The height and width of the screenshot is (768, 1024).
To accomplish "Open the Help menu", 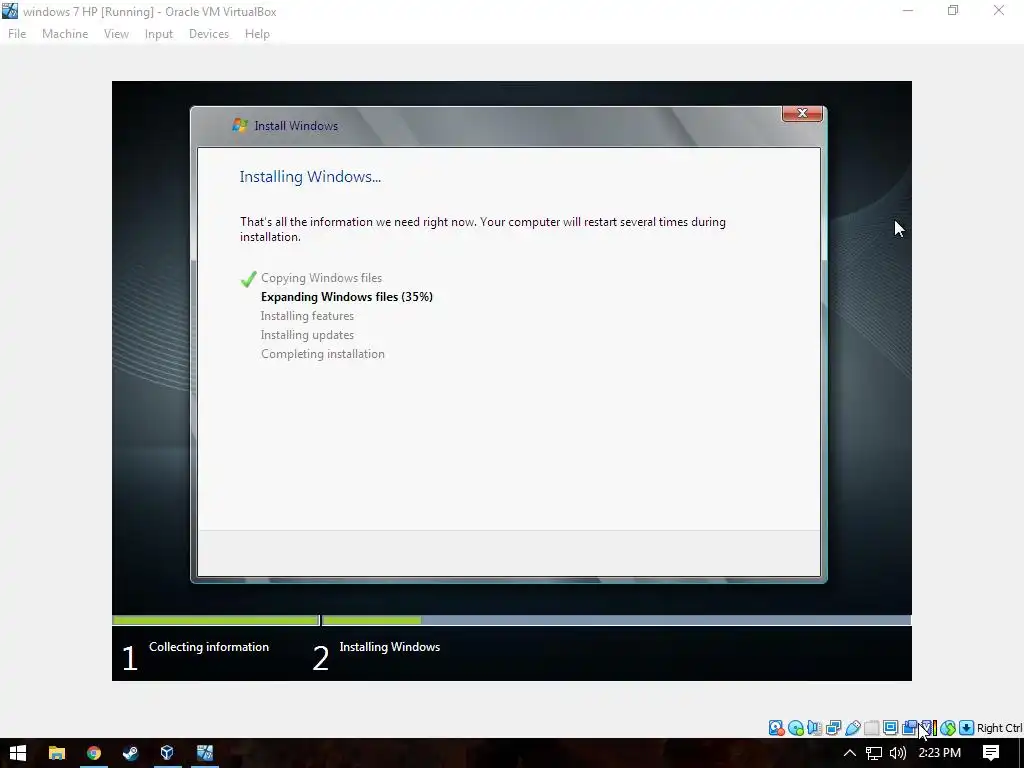I will tap(257, 34).
